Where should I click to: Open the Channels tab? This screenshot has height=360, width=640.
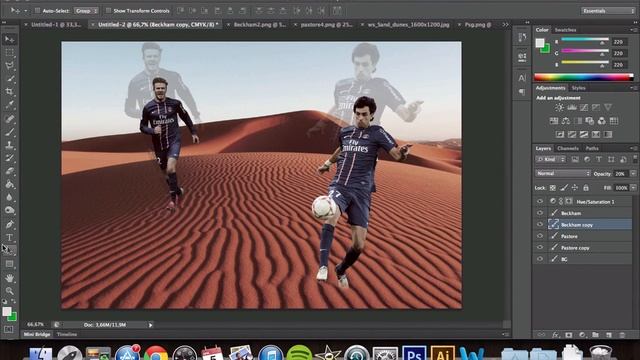click(568, 148)
